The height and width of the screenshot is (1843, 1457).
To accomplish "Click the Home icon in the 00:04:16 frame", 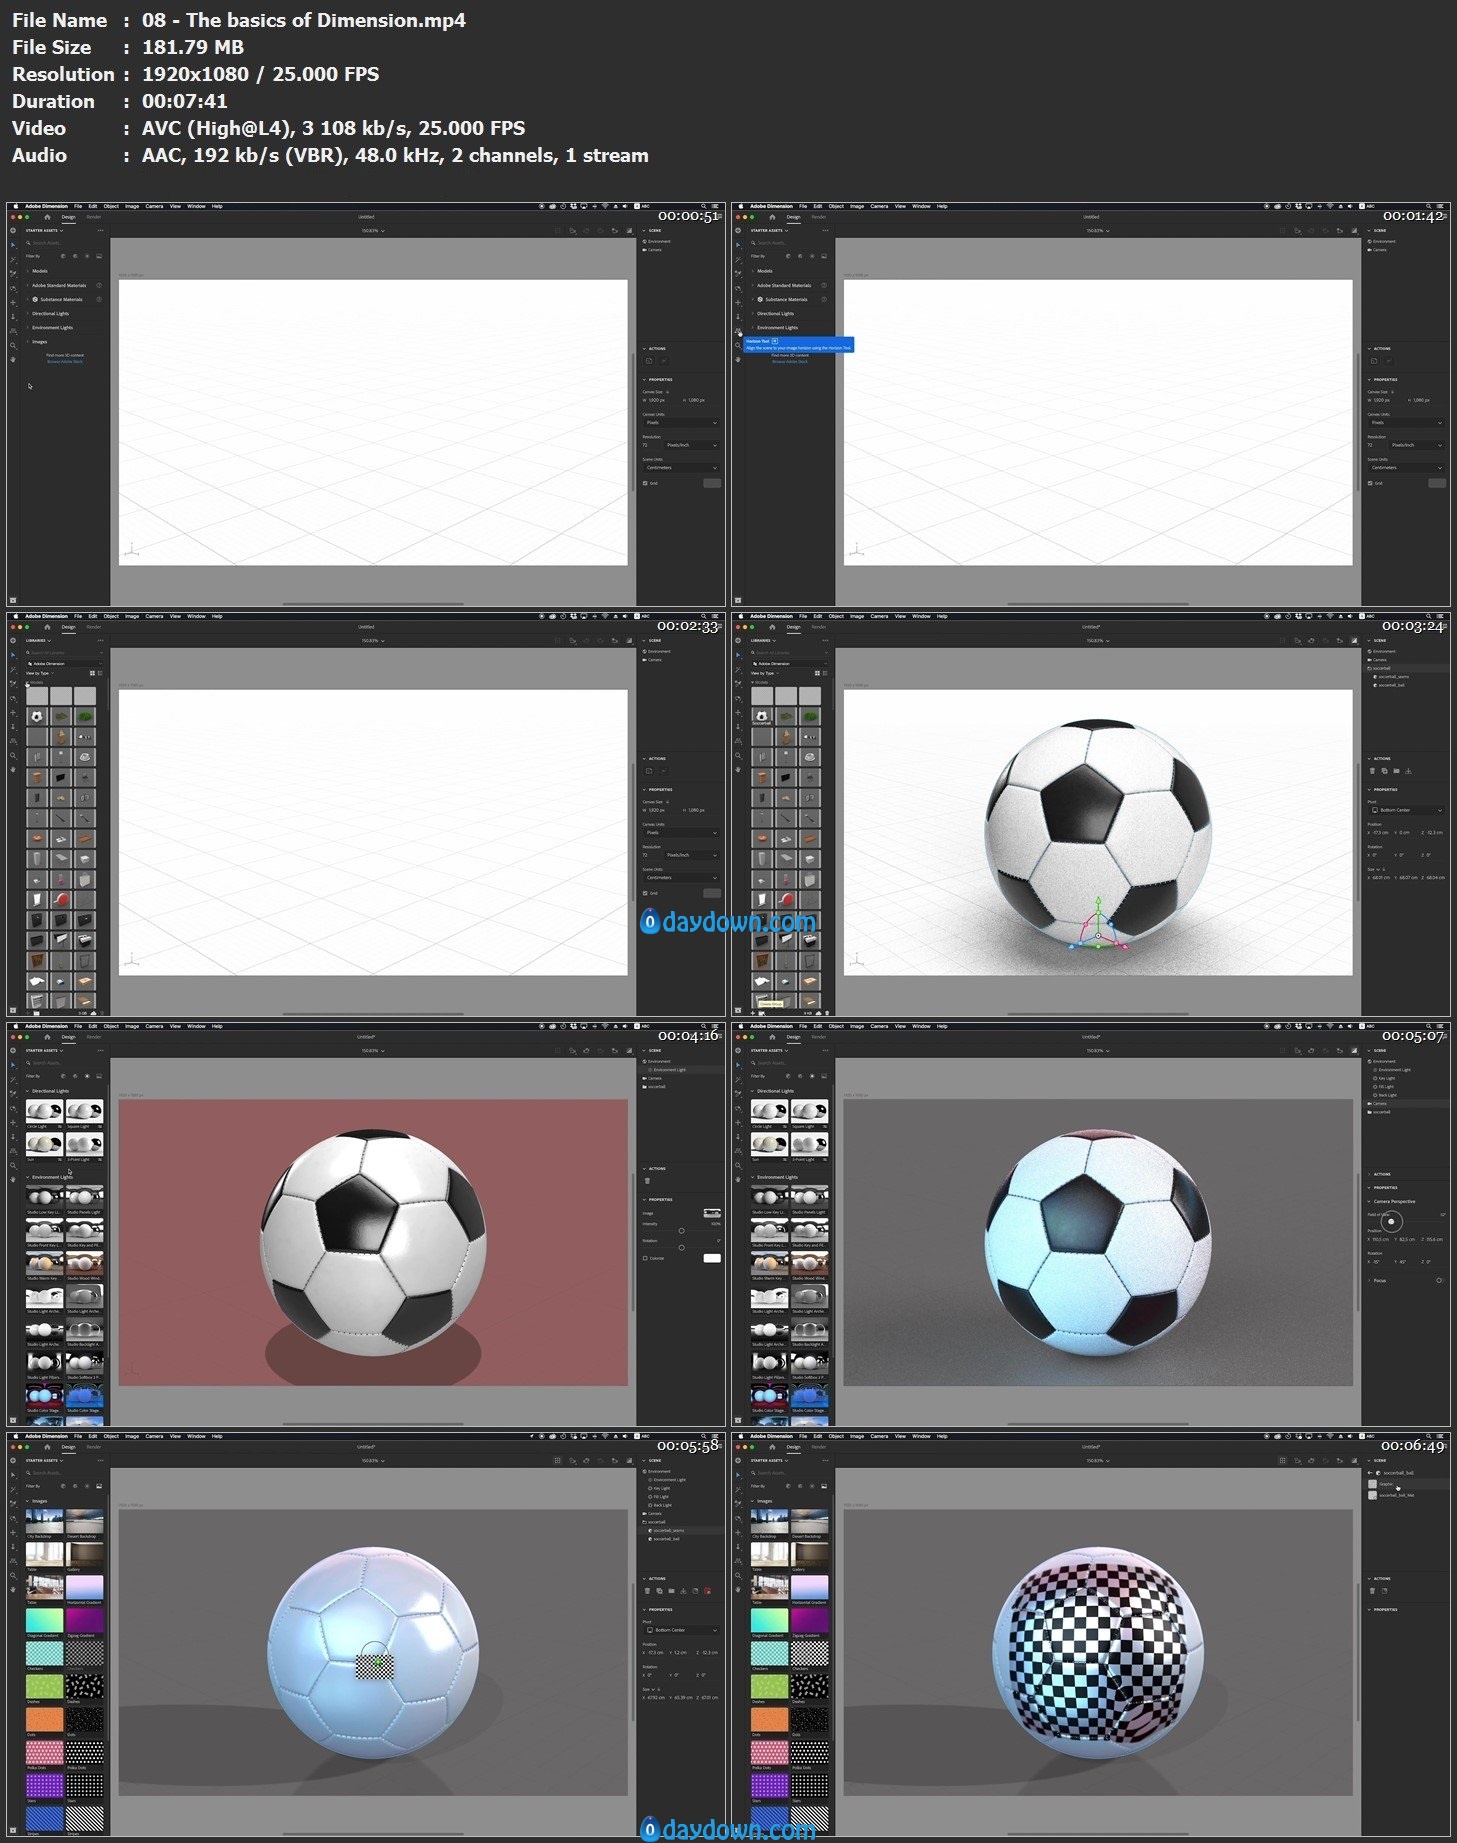I will [47, 1037].
